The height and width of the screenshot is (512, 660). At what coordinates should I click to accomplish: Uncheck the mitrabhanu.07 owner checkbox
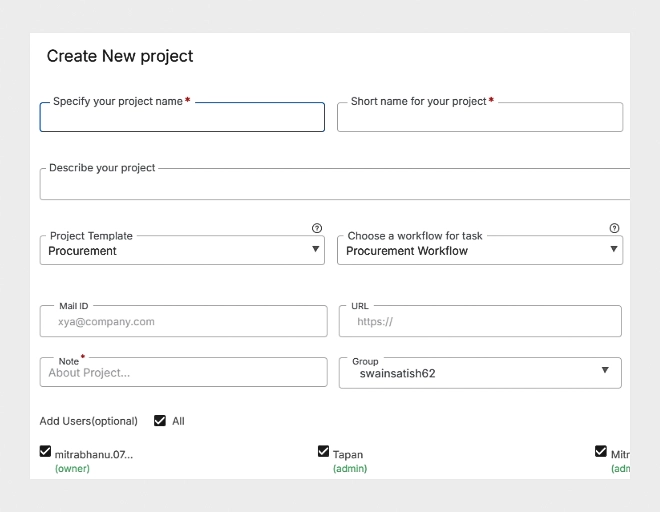(46, 452)
